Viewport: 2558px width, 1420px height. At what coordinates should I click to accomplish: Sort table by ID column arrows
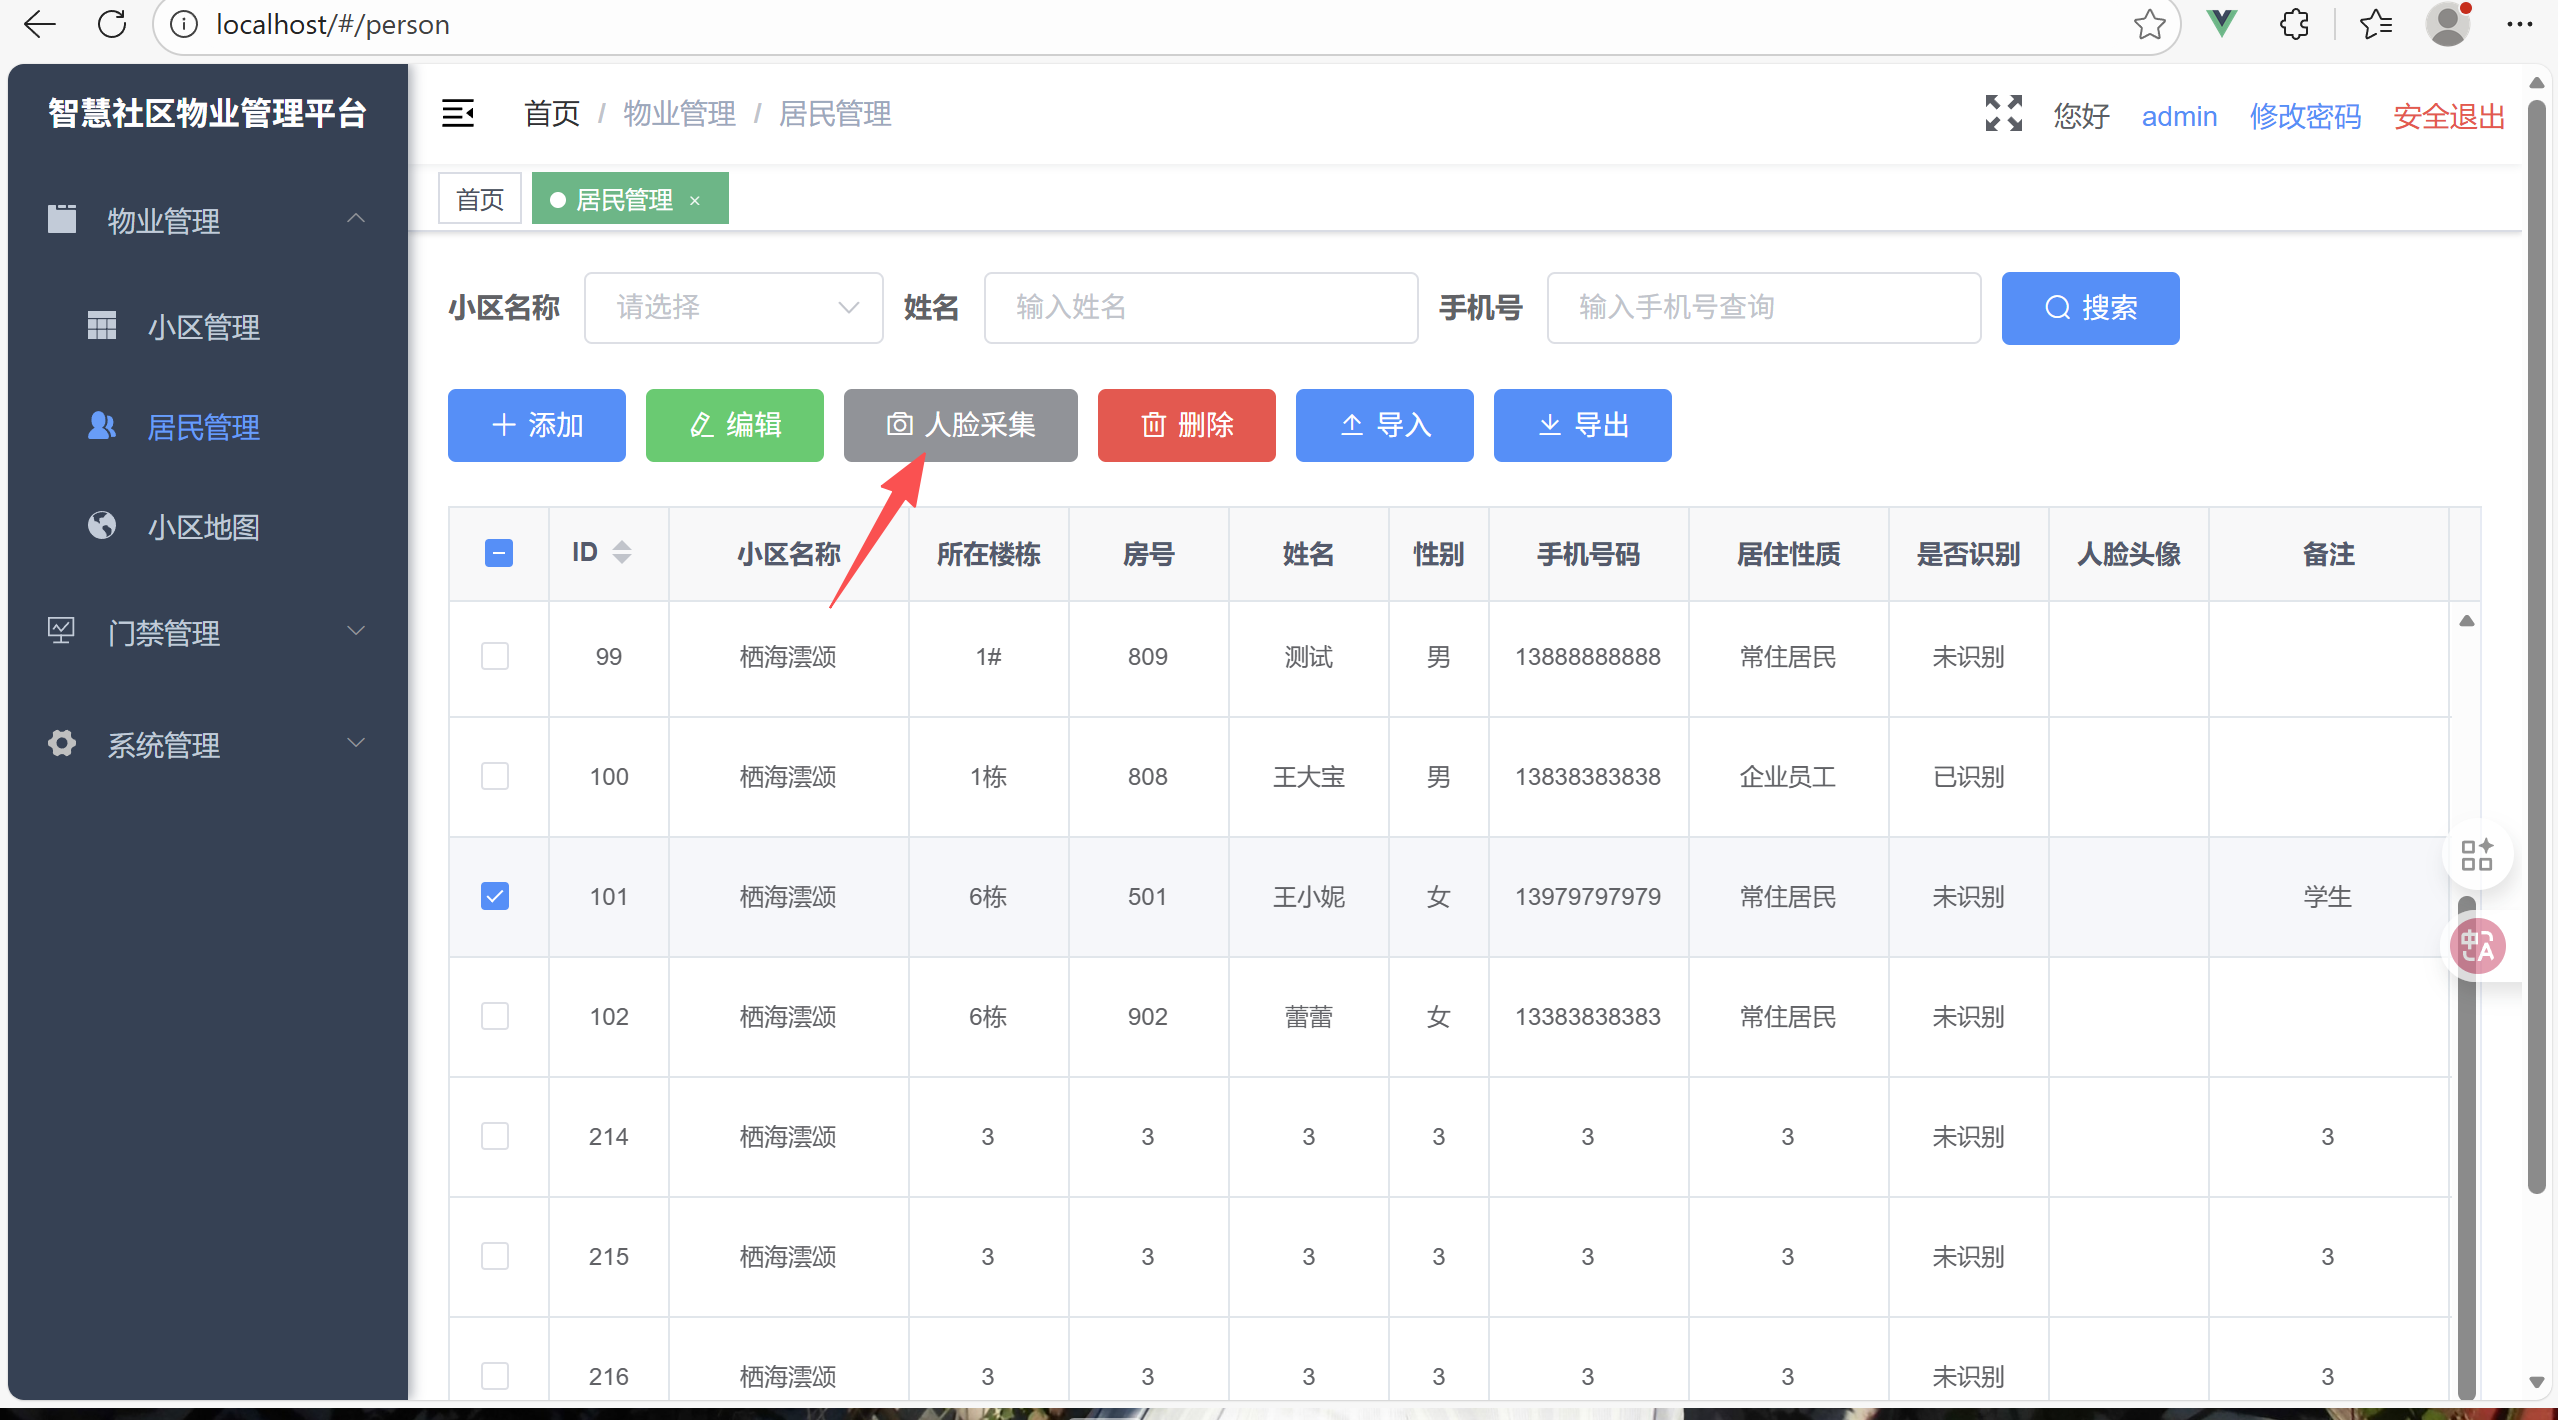(622, 552)
